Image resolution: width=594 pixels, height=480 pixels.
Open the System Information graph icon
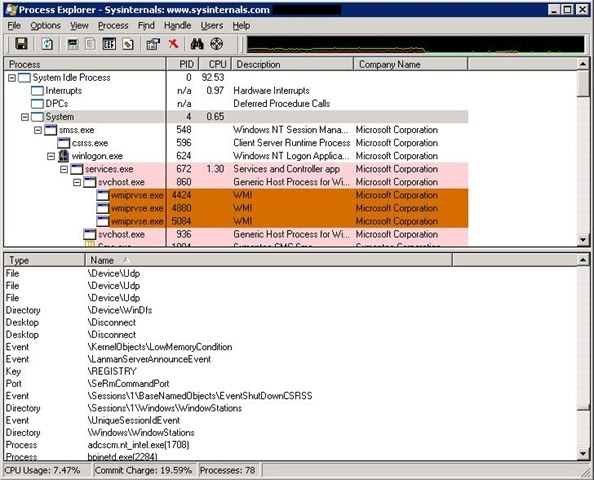72,44
